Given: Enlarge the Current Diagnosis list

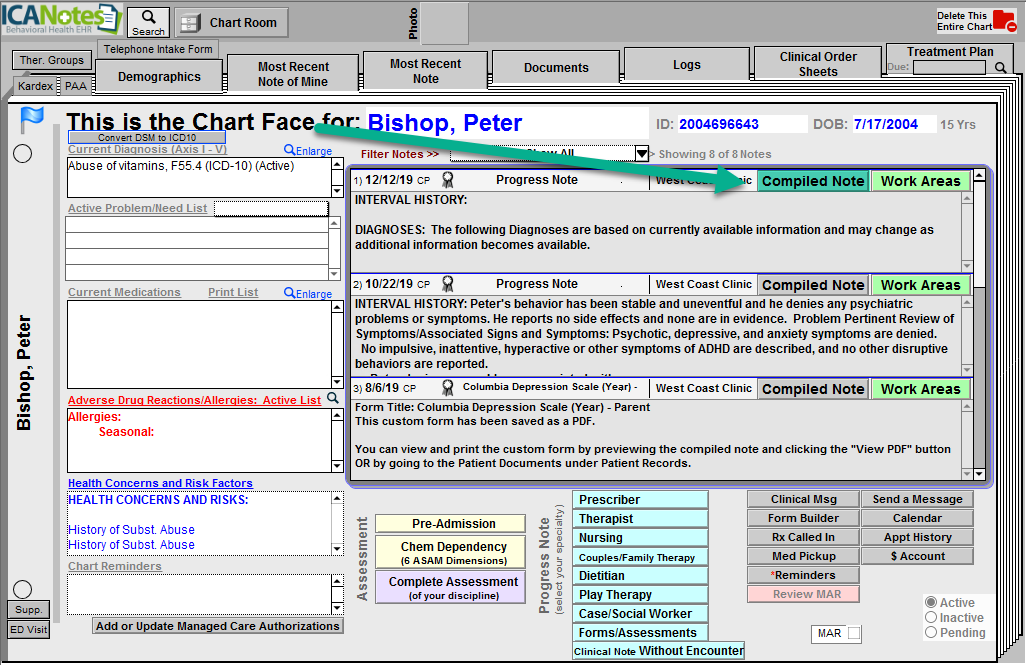Looking at the screenshot, I should 307,150.
